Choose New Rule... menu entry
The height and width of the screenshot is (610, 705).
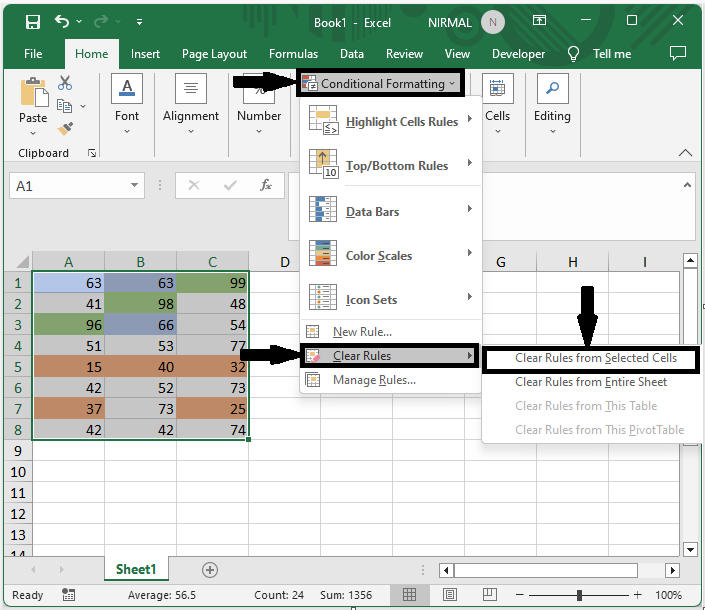tap(390, 332)
